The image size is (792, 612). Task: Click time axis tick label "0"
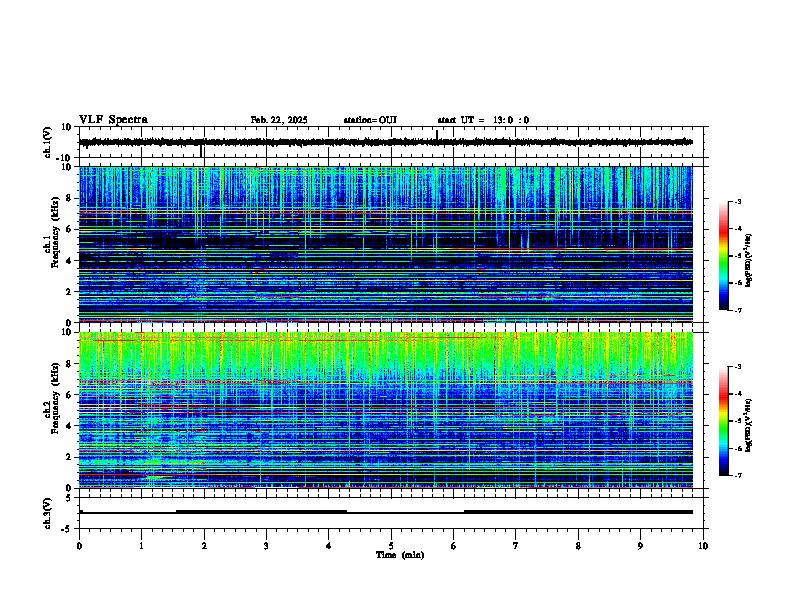79,546
